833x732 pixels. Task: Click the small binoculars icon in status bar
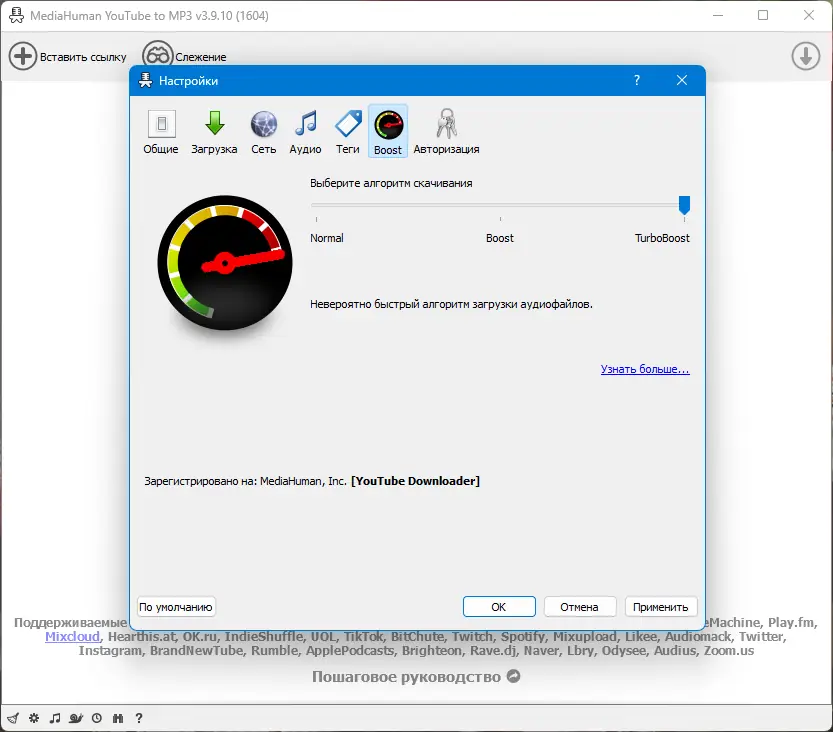point(118,718)
